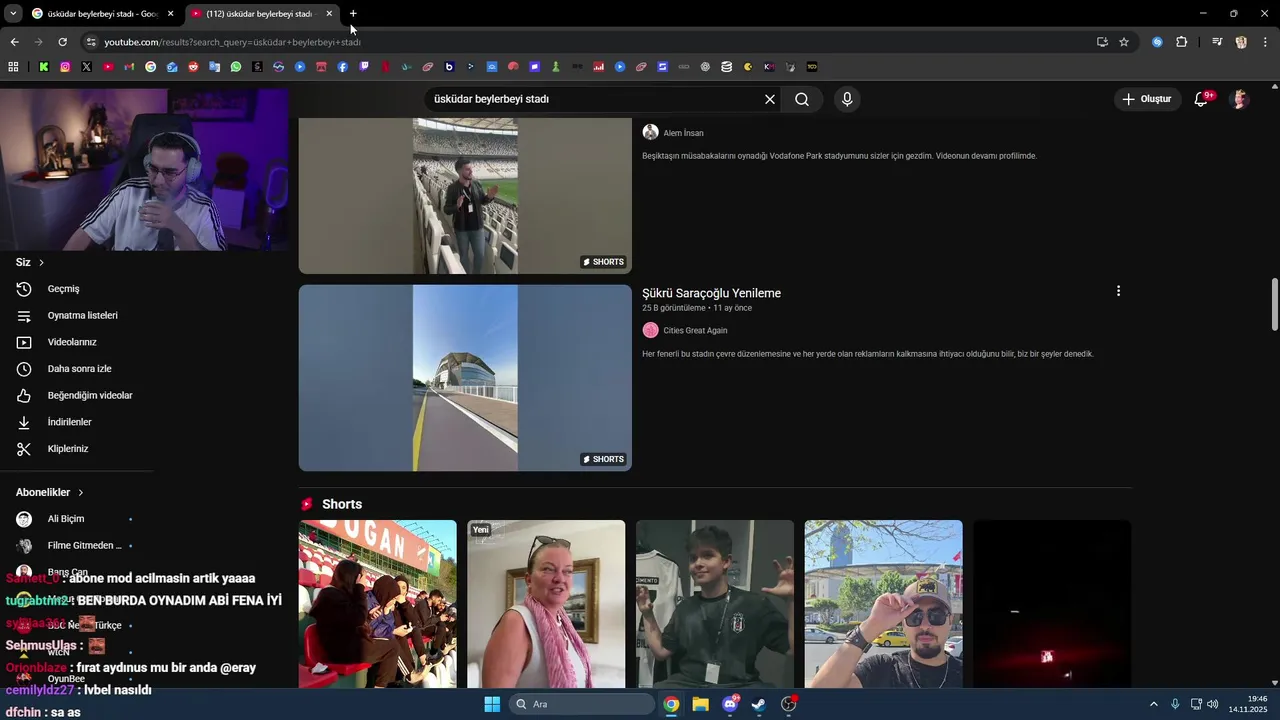Image resolution: width=1280 pixels, height=720 pixels.
Task: Open a new browser tab
Action: pyautogui.click(x=353, y=14)
